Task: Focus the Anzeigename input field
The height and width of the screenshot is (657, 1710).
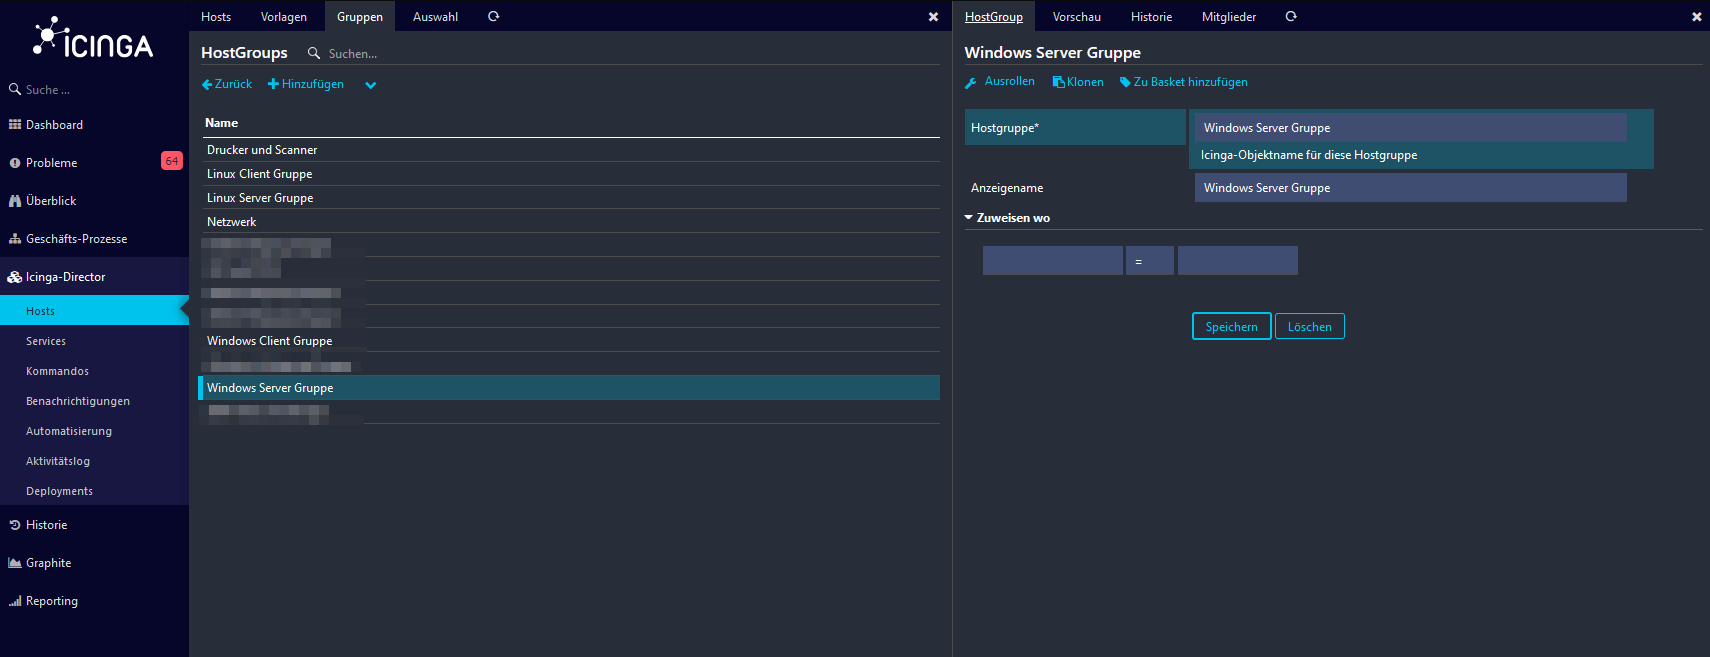Action: (x=1411, y=188)
